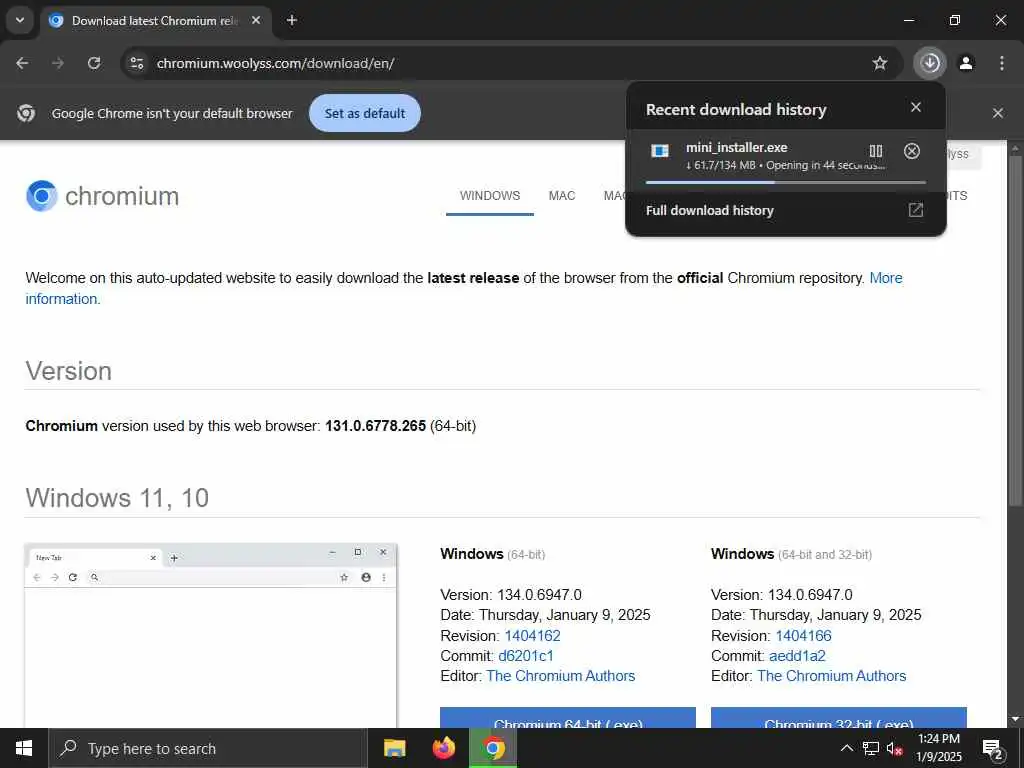
Task: Open 64-bit revision 1404162 link
Action: [532, 635]
